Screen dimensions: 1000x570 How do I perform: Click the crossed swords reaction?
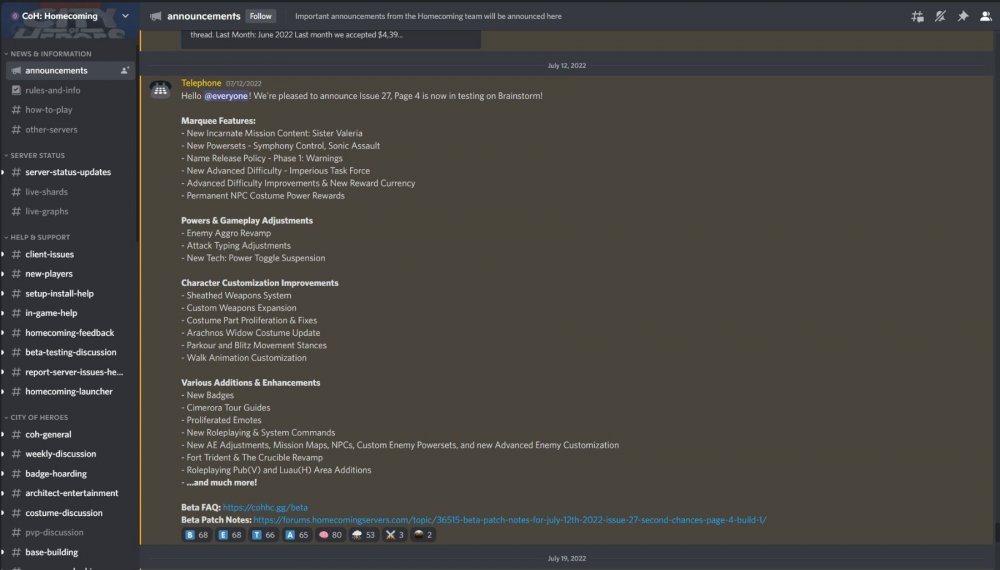397,535
